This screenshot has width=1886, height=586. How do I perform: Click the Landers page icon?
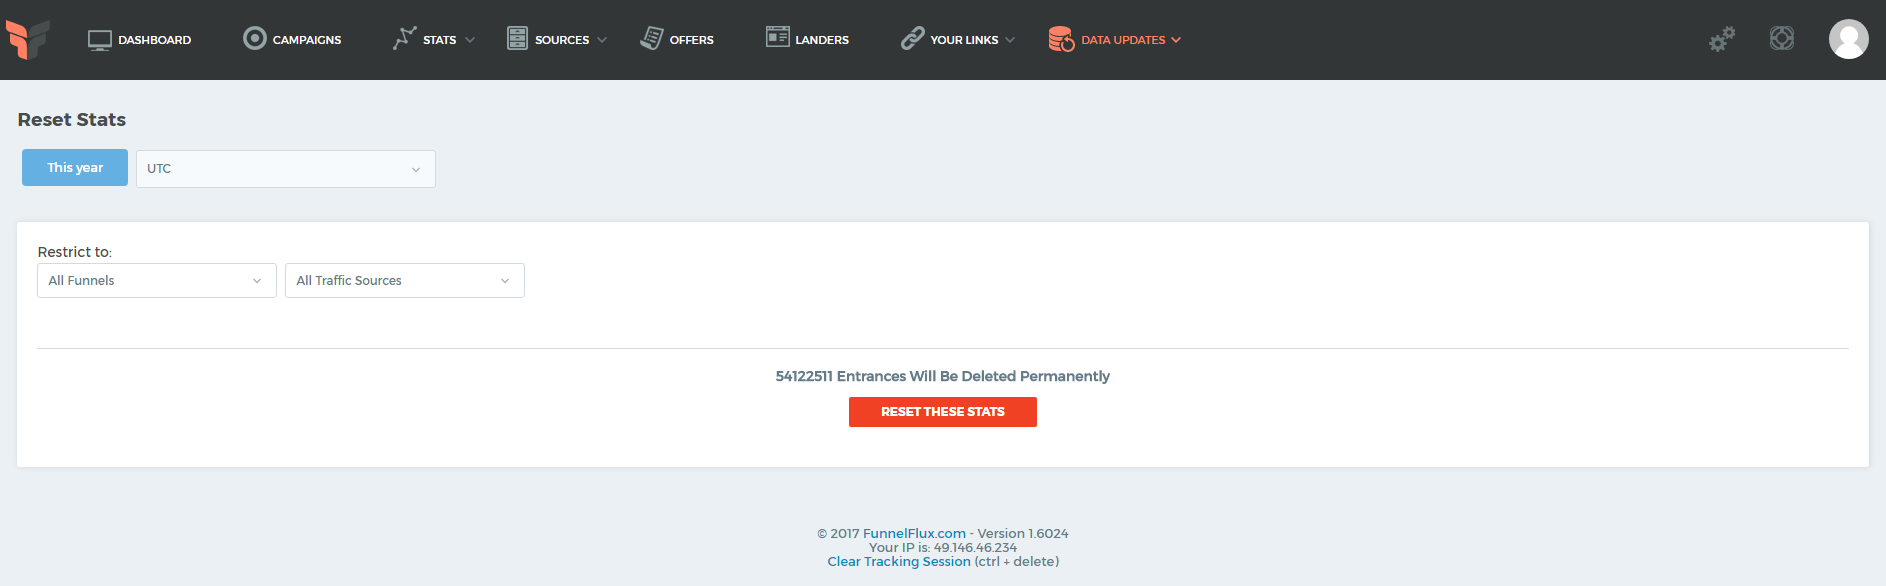point(778,38)
